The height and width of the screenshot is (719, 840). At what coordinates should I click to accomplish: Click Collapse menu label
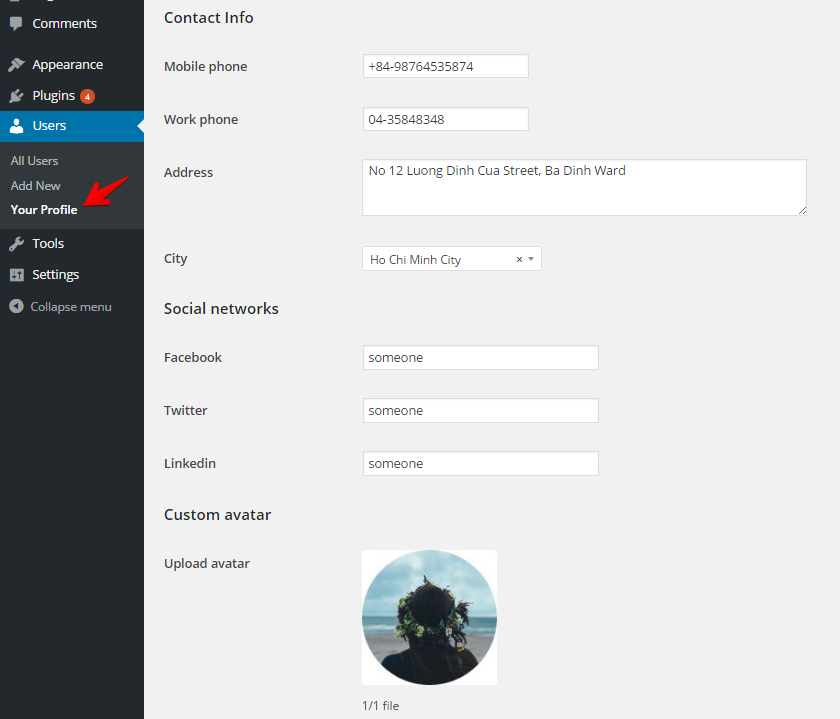click(x=71, y=307)
